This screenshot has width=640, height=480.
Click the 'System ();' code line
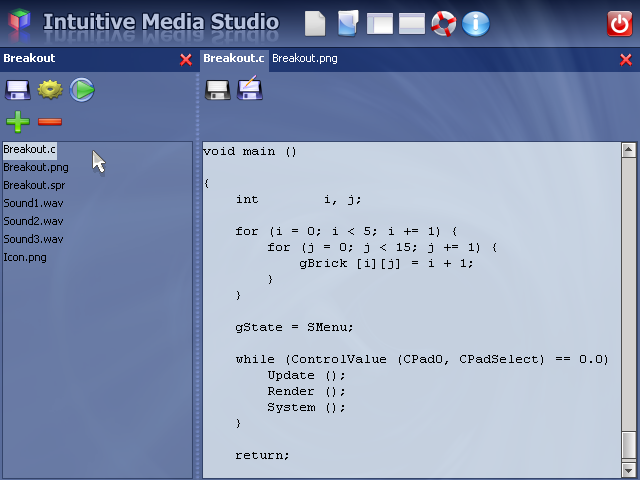coord(306,407)
